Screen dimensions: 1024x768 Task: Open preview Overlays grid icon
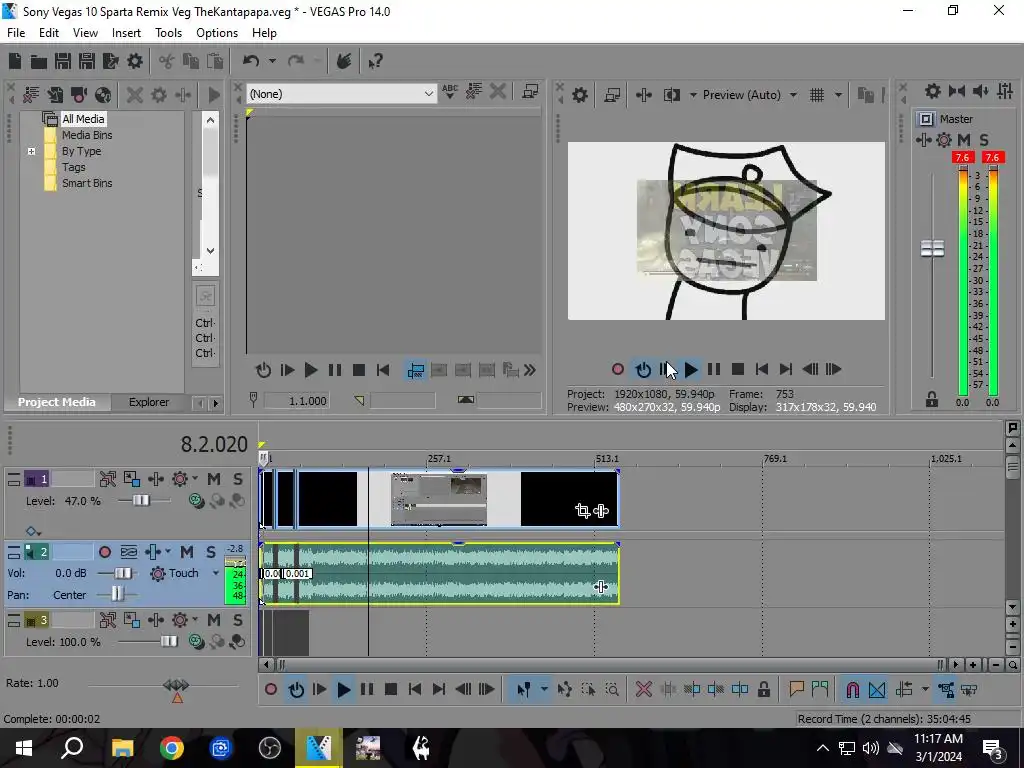[817, 95]
